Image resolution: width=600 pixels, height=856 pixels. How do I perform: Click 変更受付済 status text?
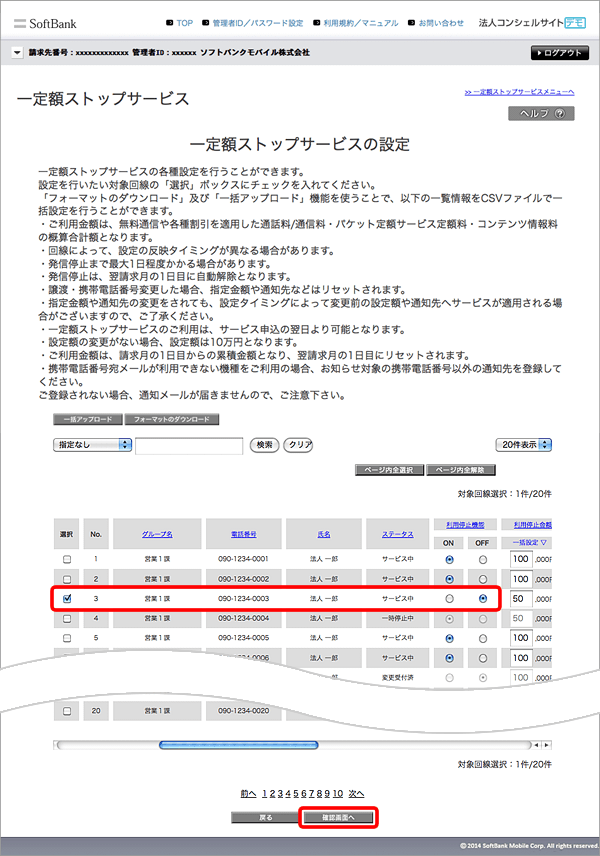(397, 677)
